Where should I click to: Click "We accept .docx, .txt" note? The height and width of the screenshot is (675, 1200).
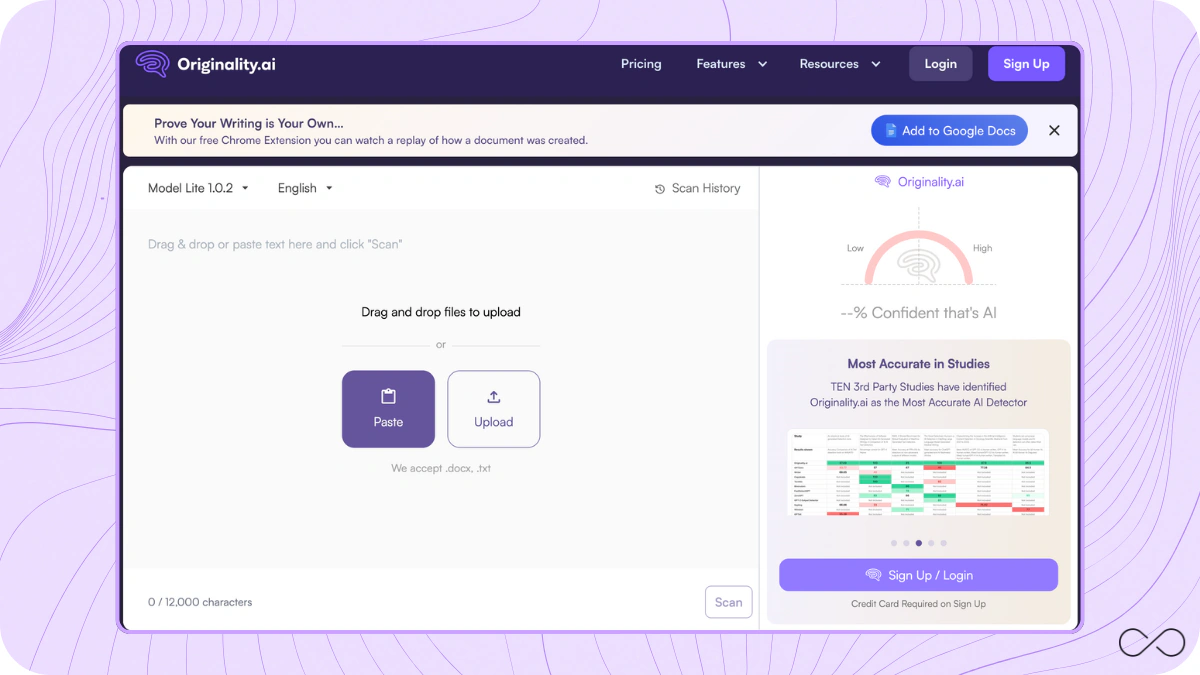pyautogui.click(x=441, y=468)
